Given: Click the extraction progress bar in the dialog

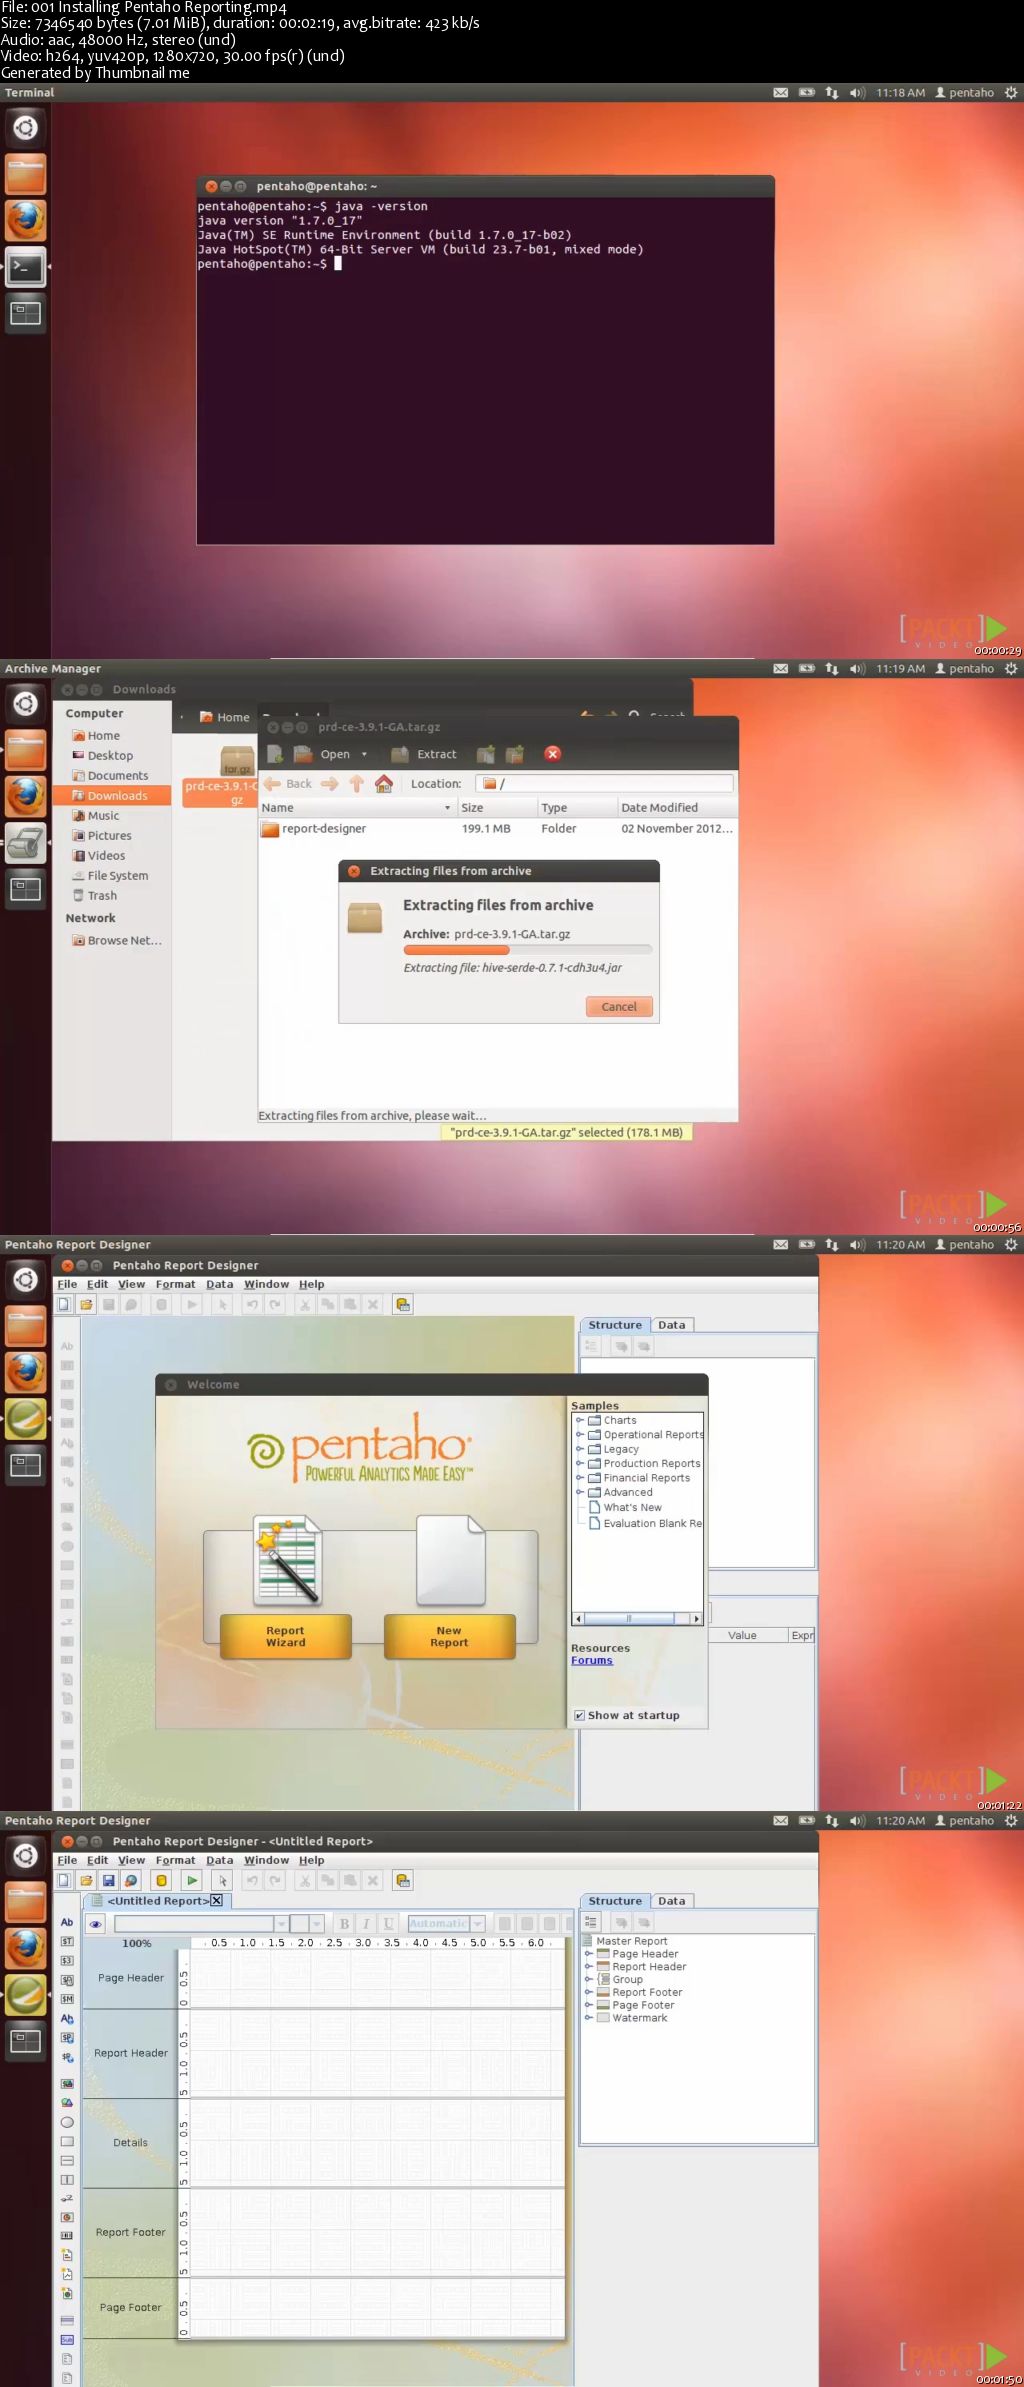Looking at the screenshot, I should pyautogui.click(x=527, y=950).
